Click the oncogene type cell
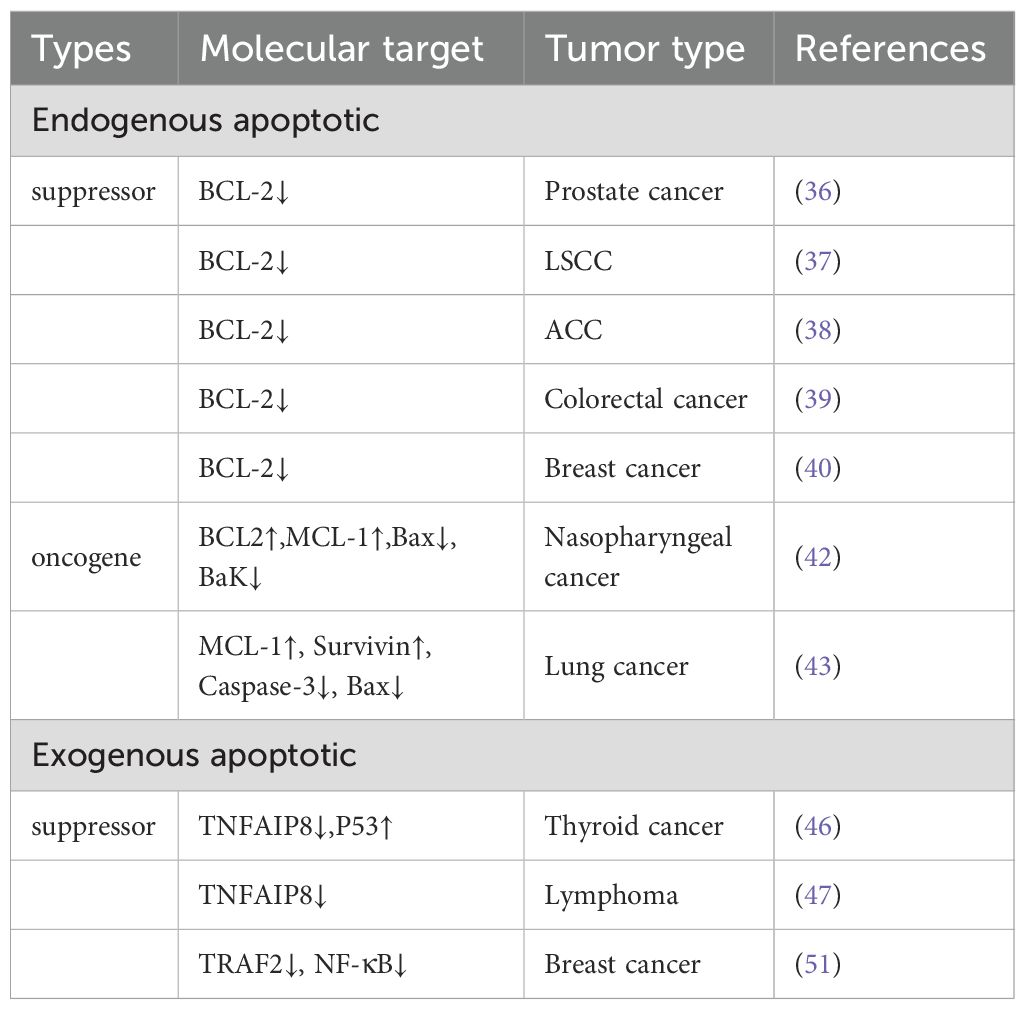This screenshot has width=1026, height=1010. (x=86, y=557)
